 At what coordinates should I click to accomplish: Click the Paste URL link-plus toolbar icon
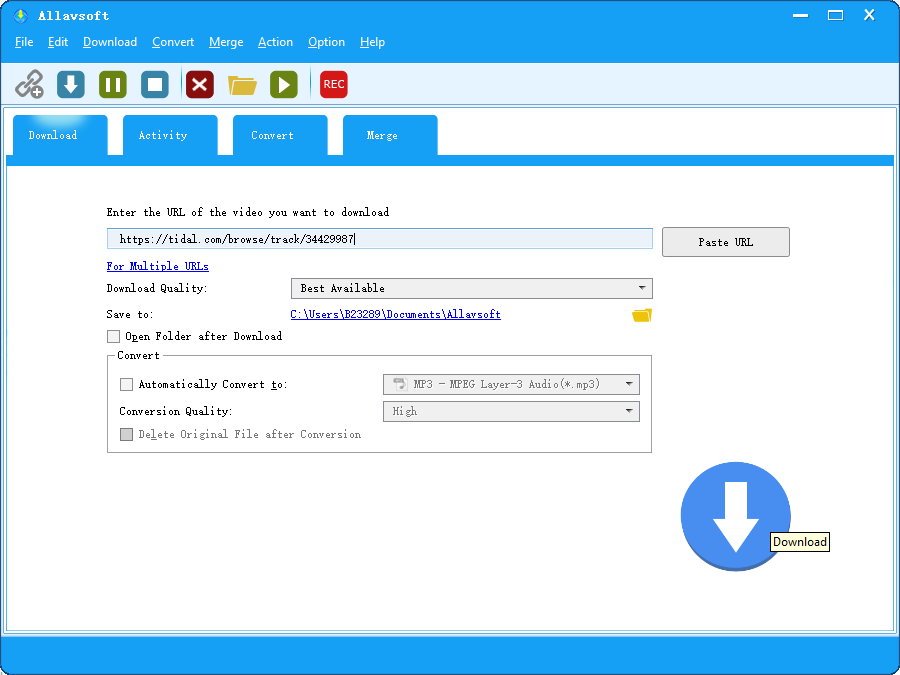tap(29, 84)
